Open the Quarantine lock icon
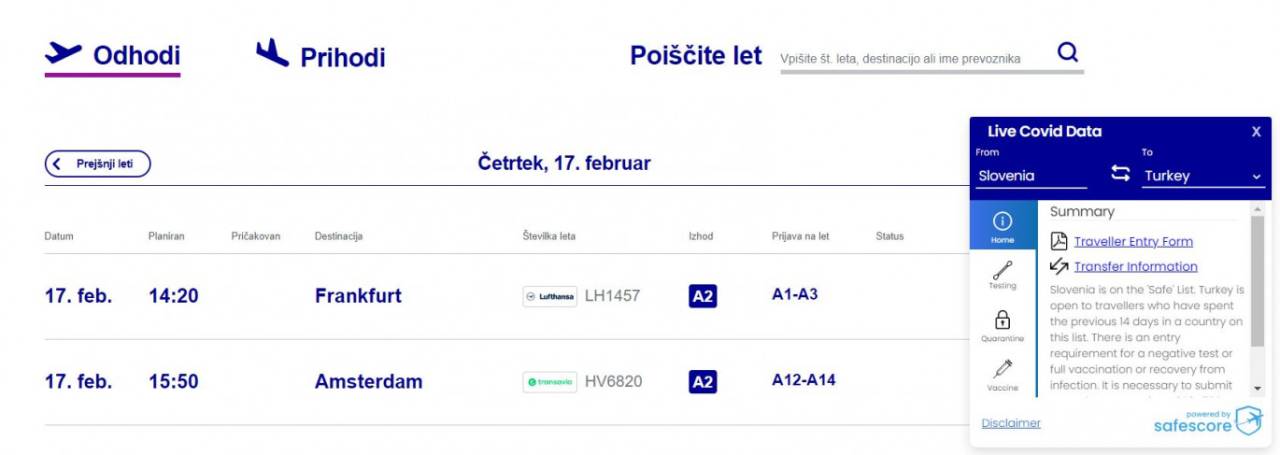The image size is (1280, 455). click(1002, 324)
